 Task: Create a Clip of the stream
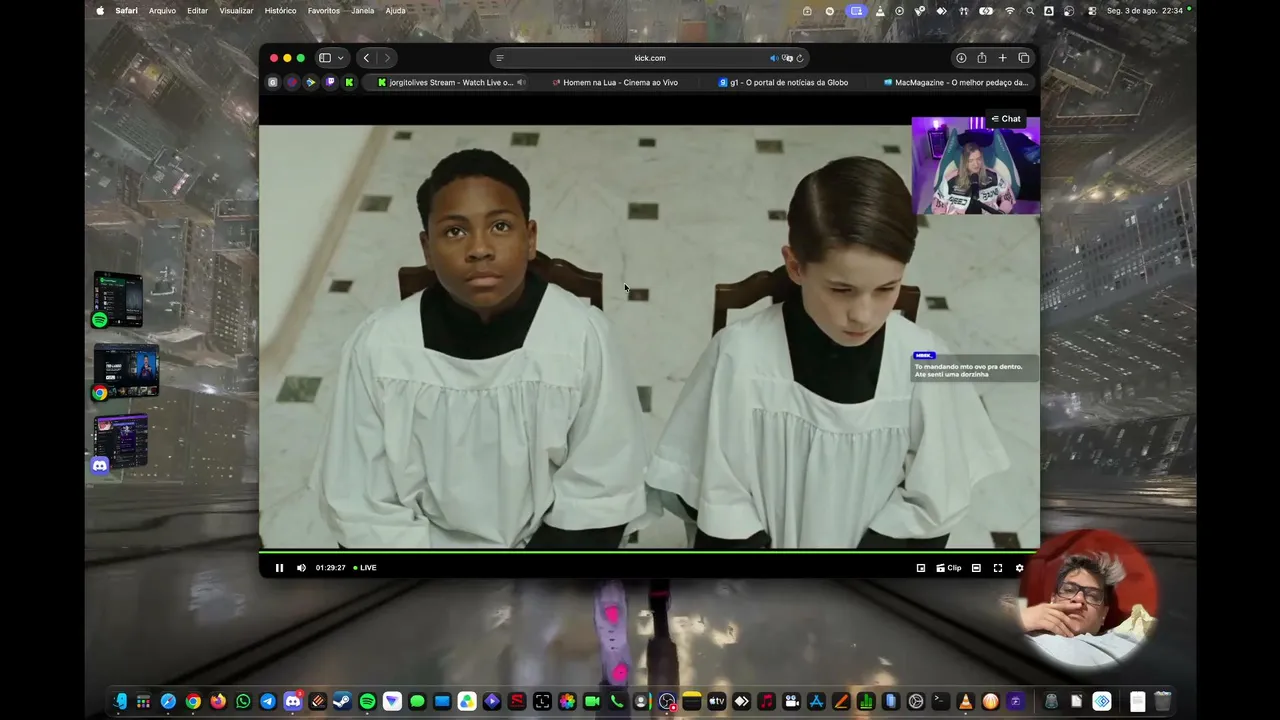tap(949, 568)
